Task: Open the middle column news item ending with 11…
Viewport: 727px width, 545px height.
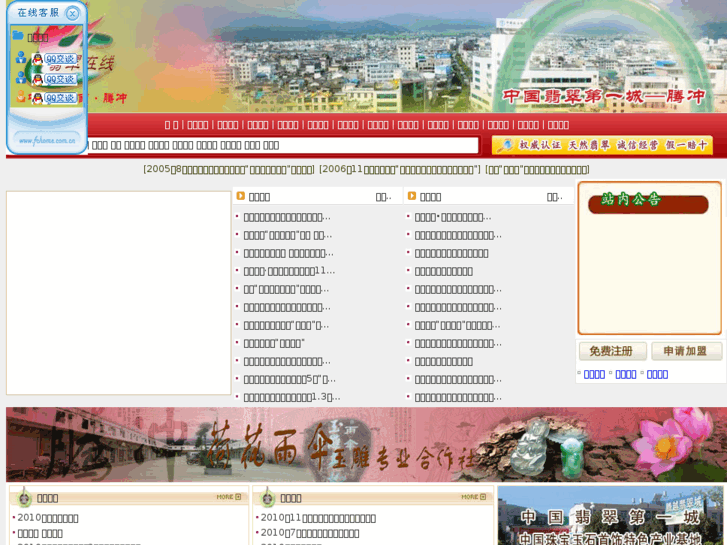Action: [x=289, y=271]
